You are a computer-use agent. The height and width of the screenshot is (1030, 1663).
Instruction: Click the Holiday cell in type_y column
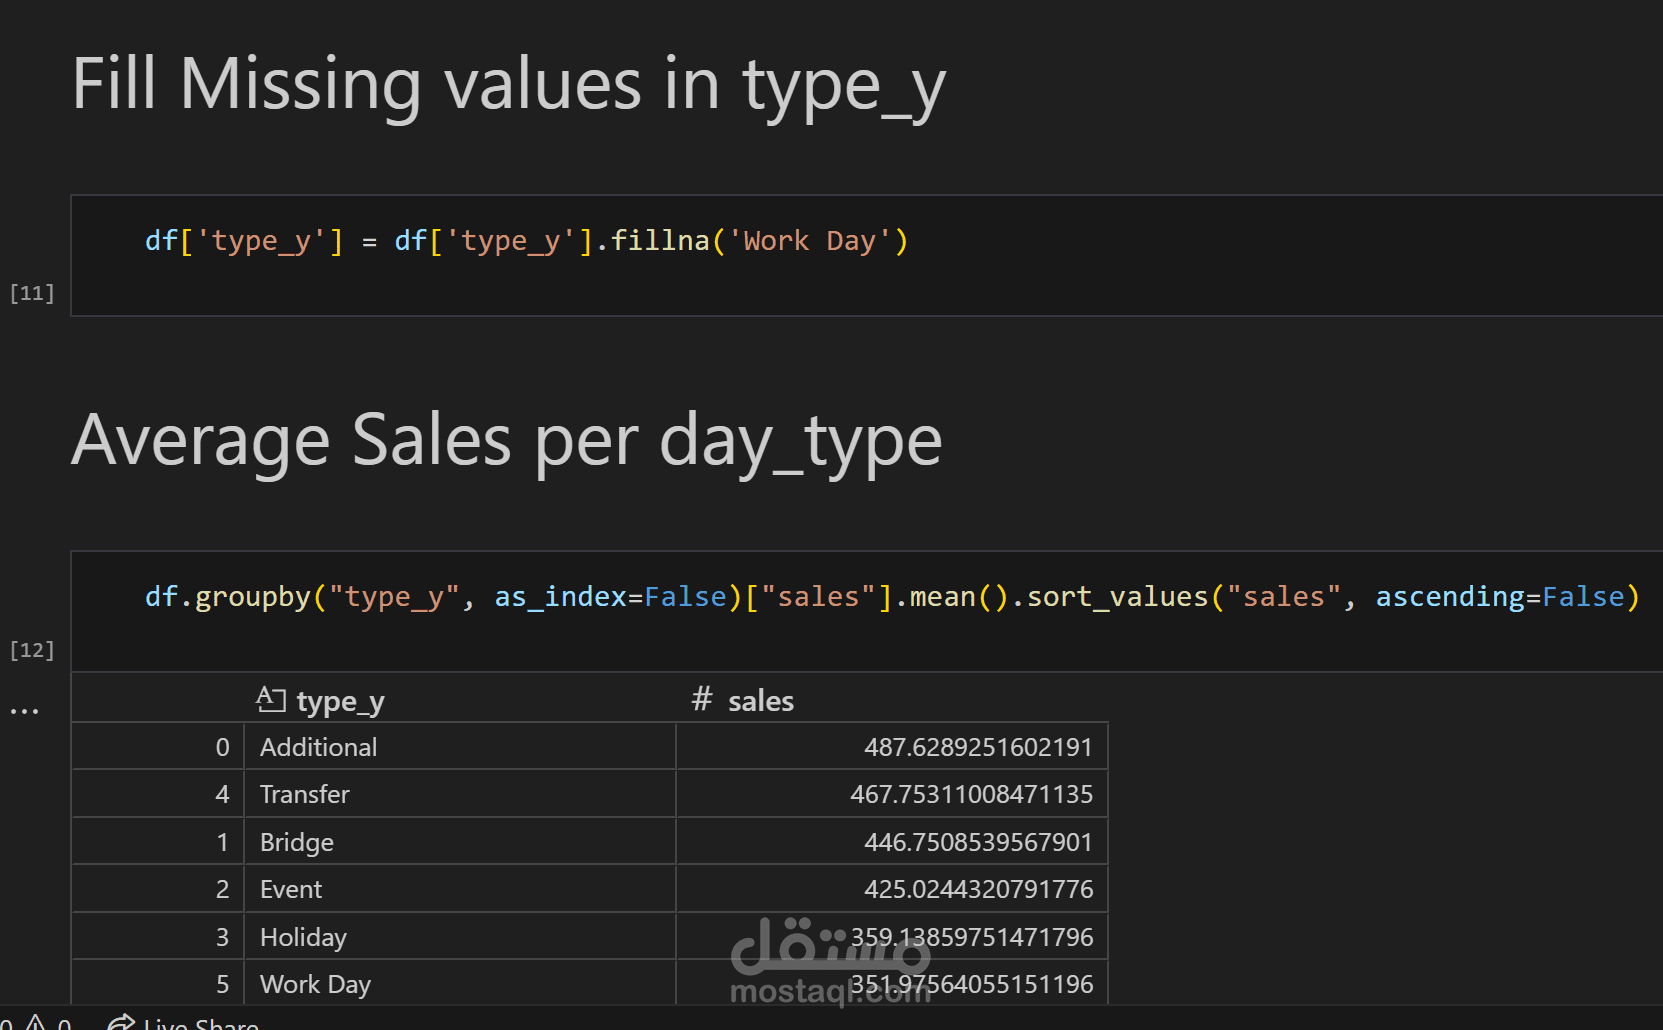click(x=303, y=937)
